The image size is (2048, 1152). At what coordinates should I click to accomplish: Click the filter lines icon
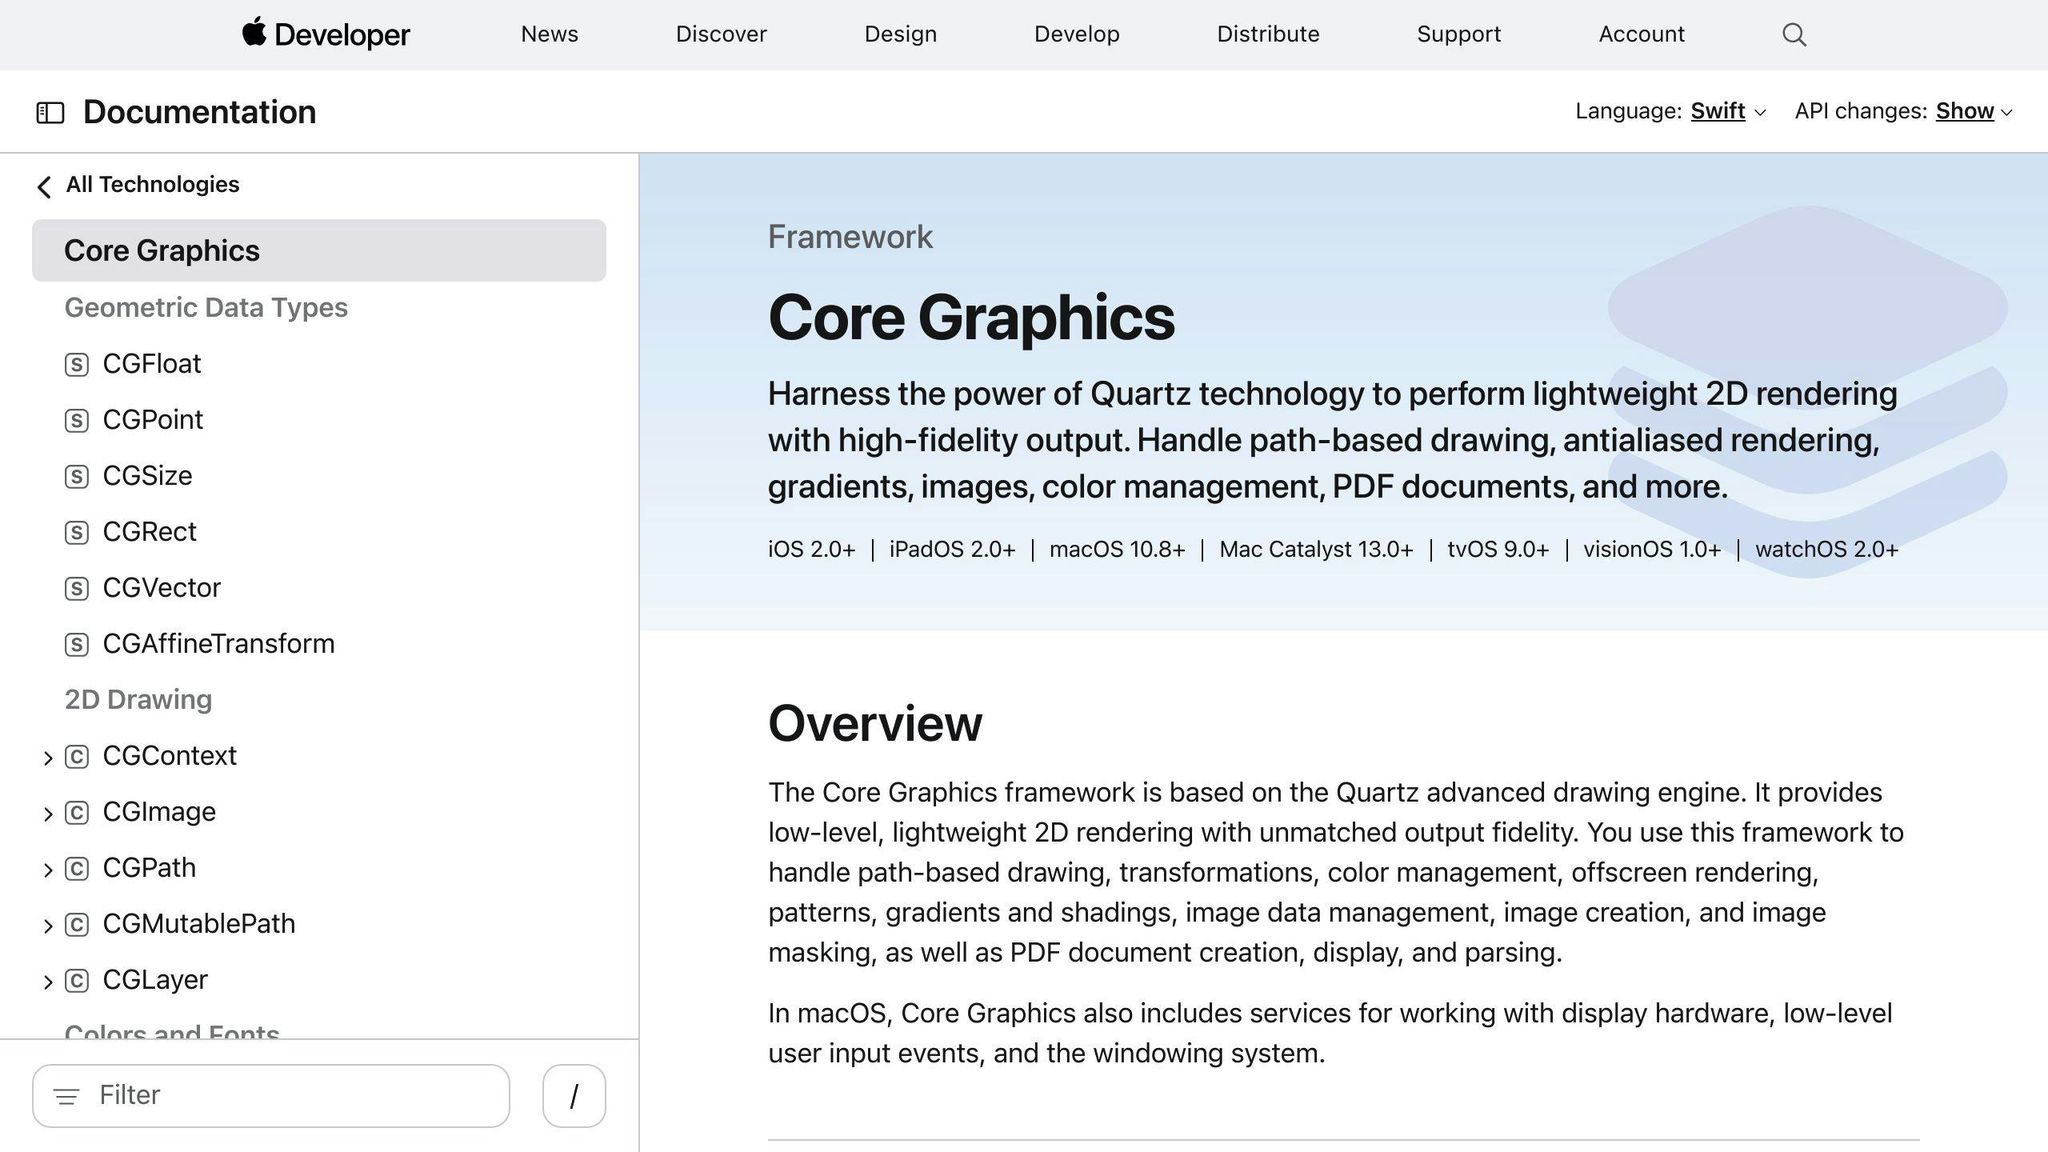coord(66,1097)
